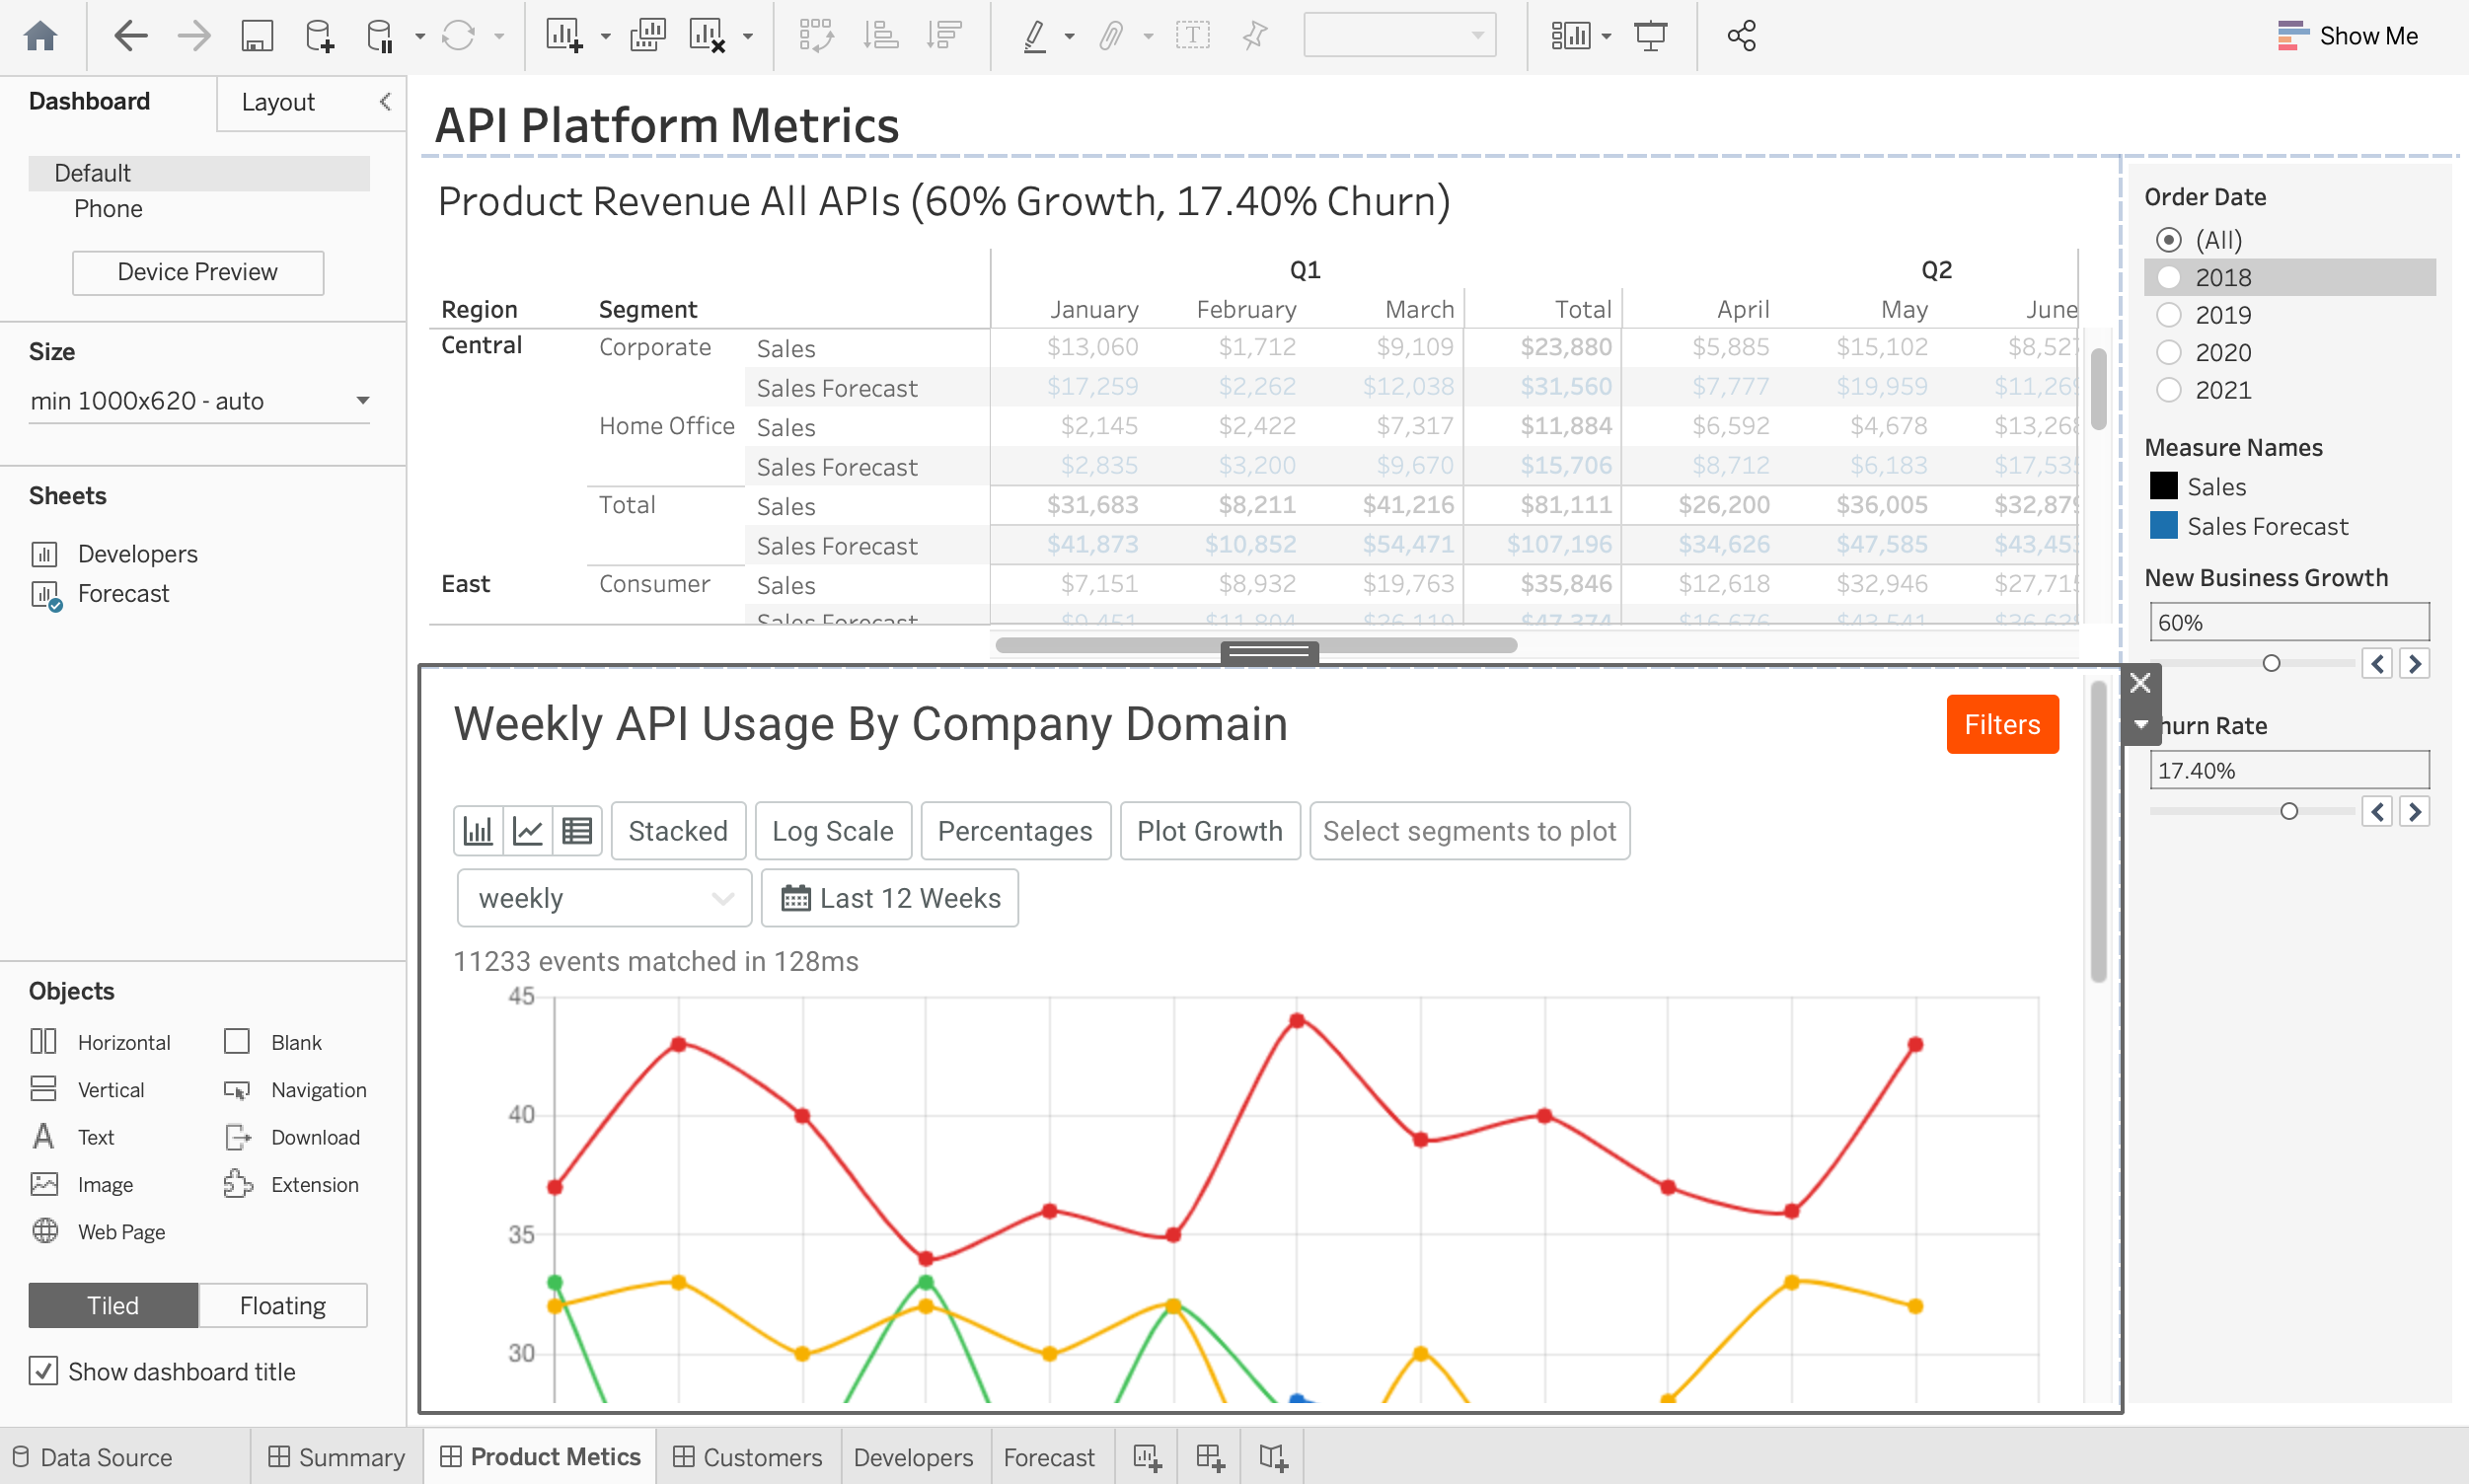Click the show/hide cards icon

click(x=1570, y=36)
